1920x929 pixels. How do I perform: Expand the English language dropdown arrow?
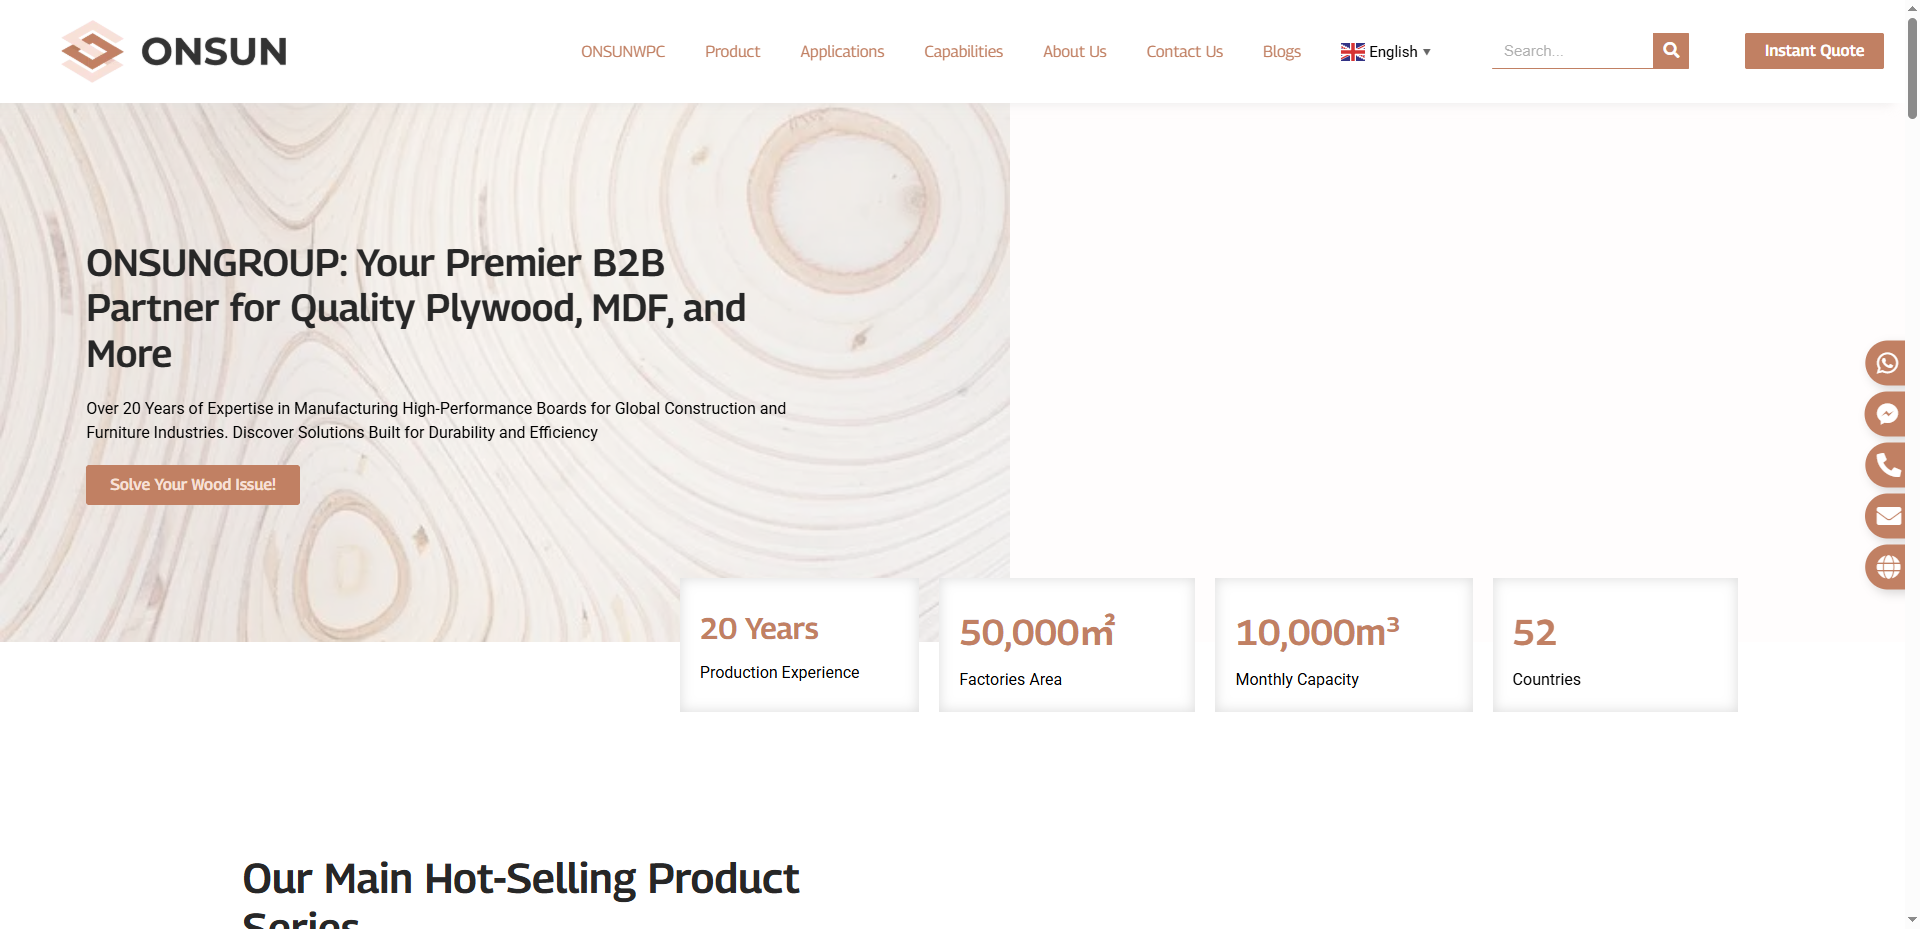1427,52
